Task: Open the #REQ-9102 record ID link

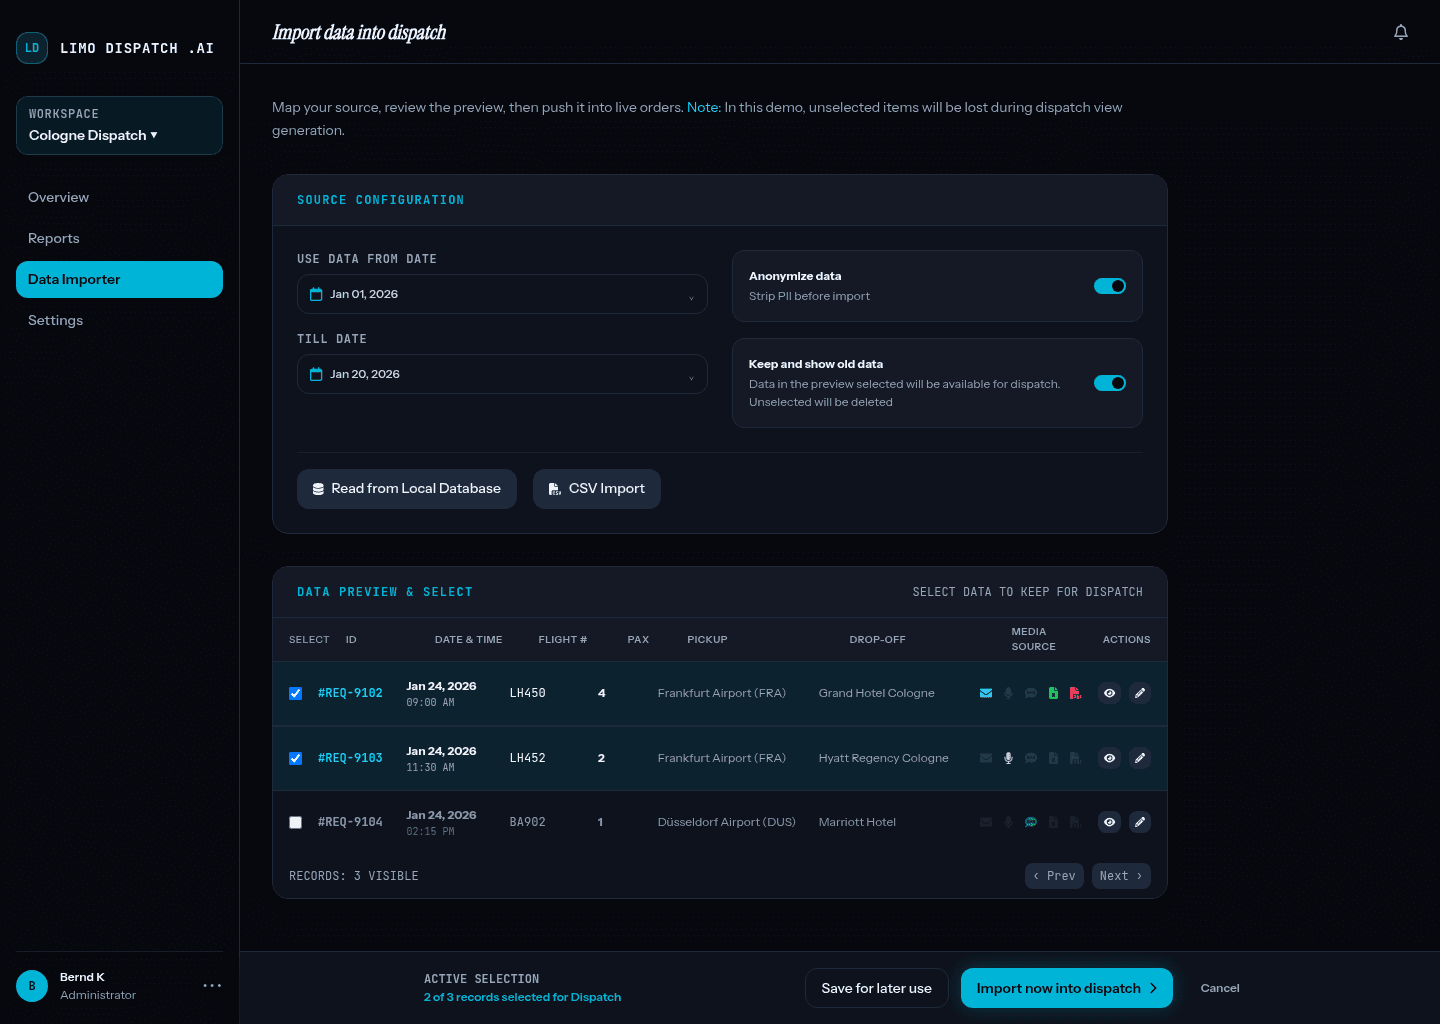Action: tap(350, 693)
